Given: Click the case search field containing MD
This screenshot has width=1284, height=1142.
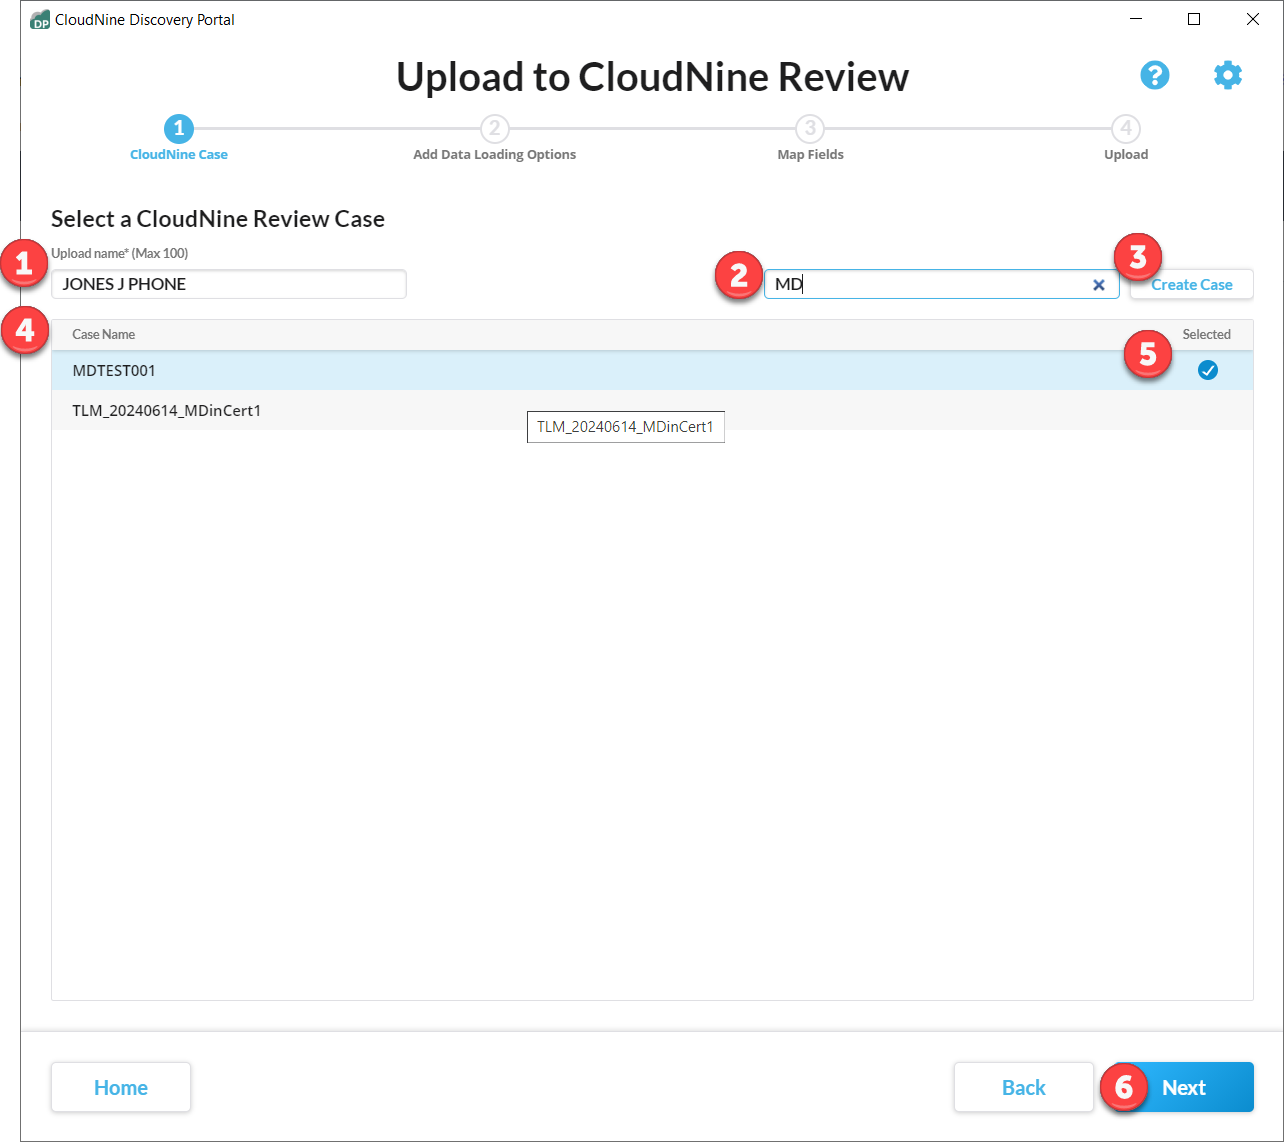Looking at the screenshot, I should pyautogui.click(x=942, y=284).
